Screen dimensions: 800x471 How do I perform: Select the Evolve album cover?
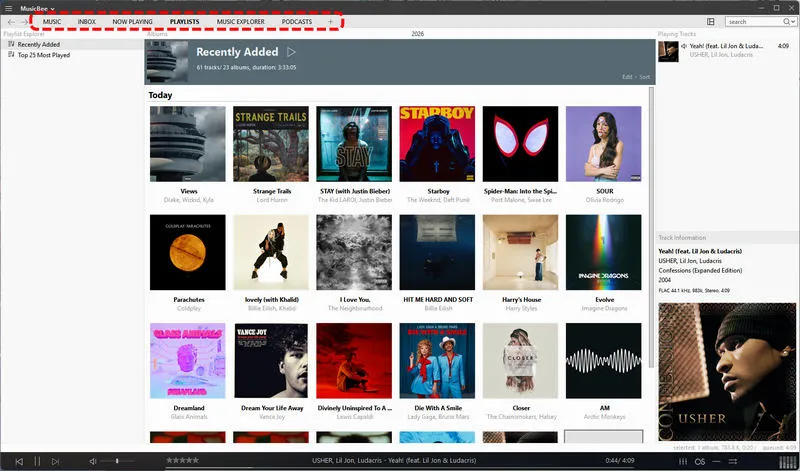click(x=604, y=252)
